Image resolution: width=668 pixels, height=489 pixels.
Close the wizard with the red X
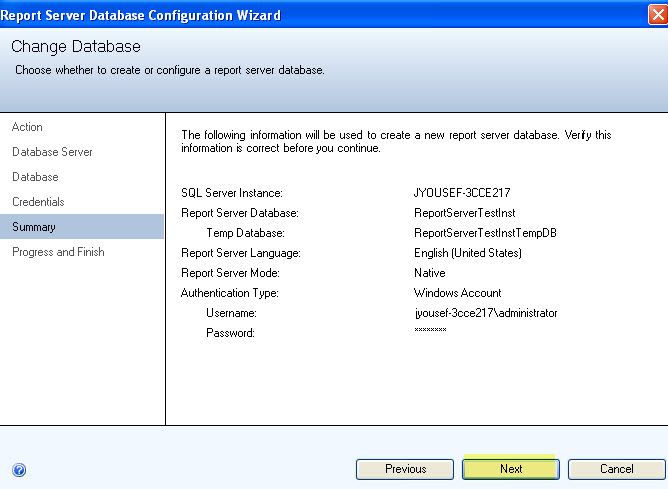point(658,15)
